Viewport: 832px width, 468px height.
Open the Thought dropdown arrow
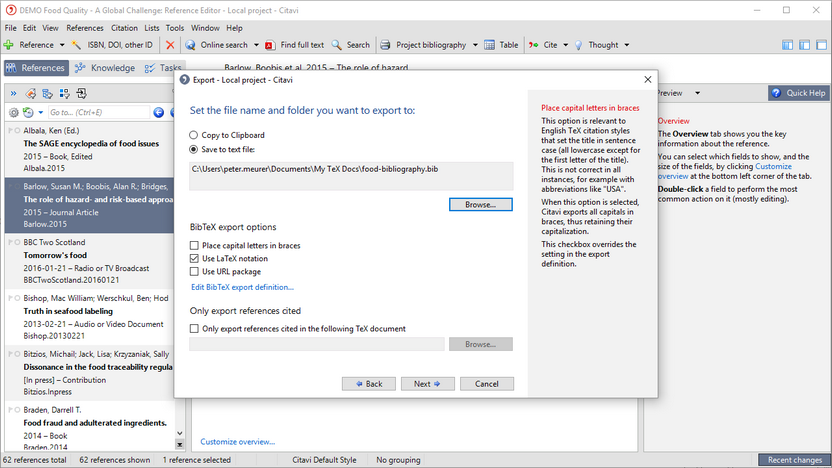(x=627, y=45)
